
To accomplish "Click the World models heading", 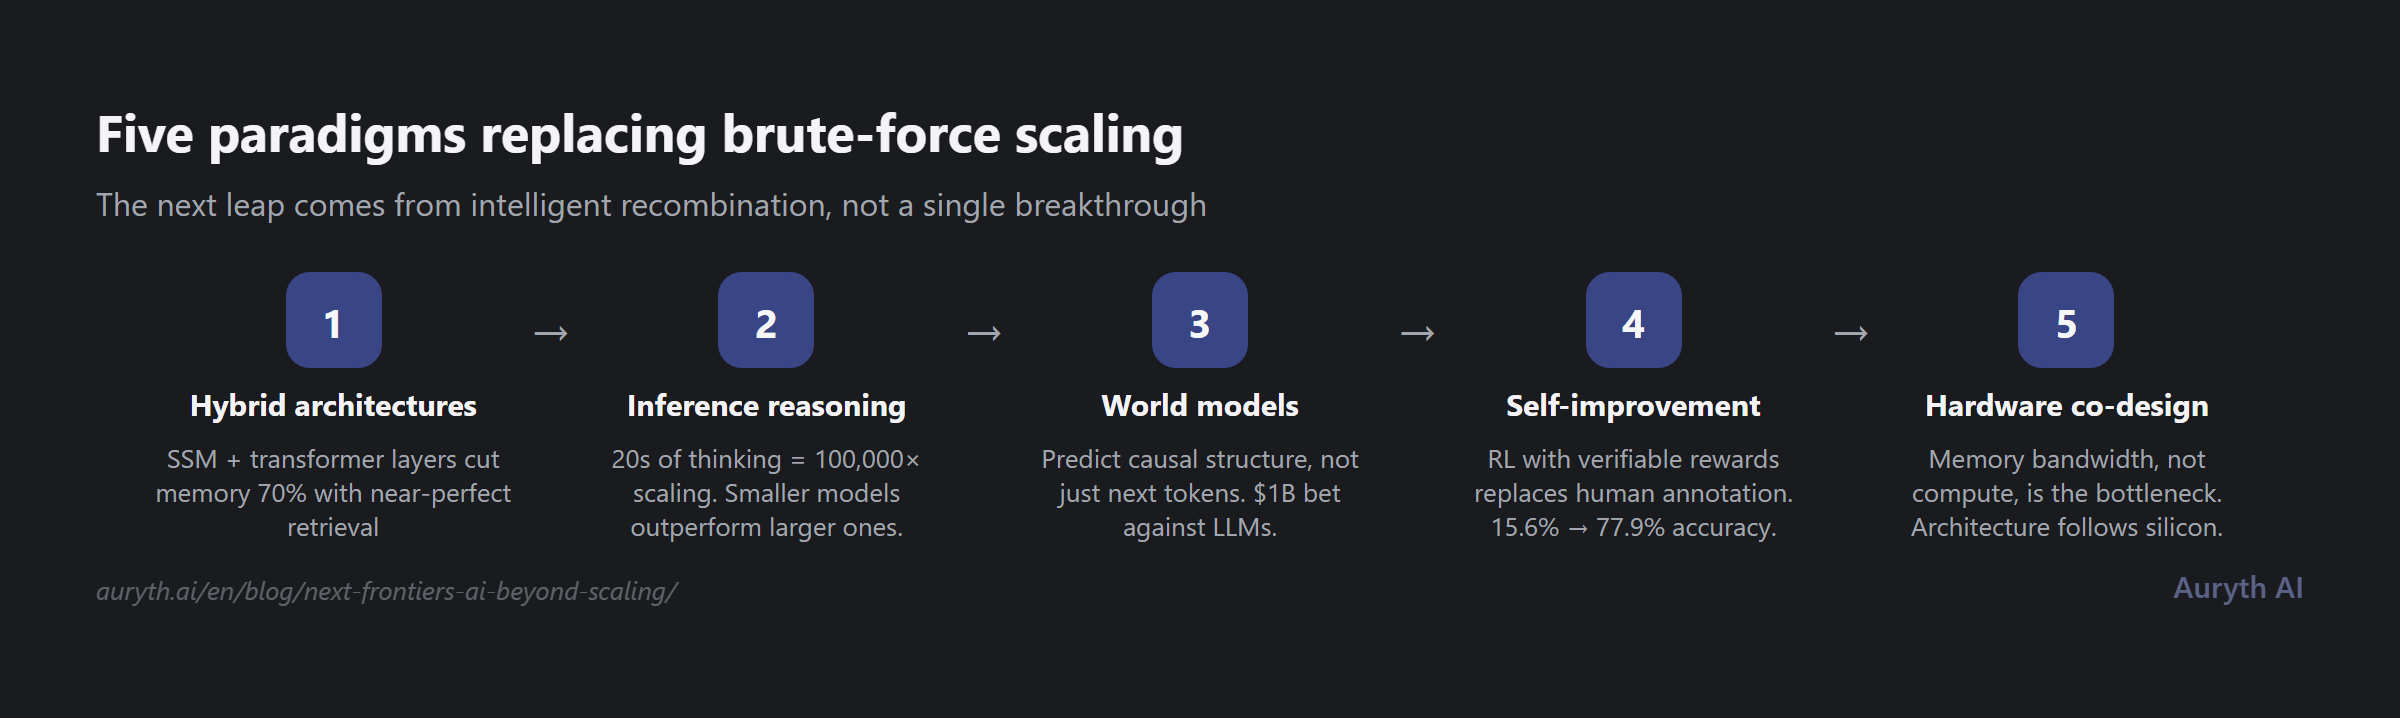I will pyautogui.click(x=1199, y=406).
